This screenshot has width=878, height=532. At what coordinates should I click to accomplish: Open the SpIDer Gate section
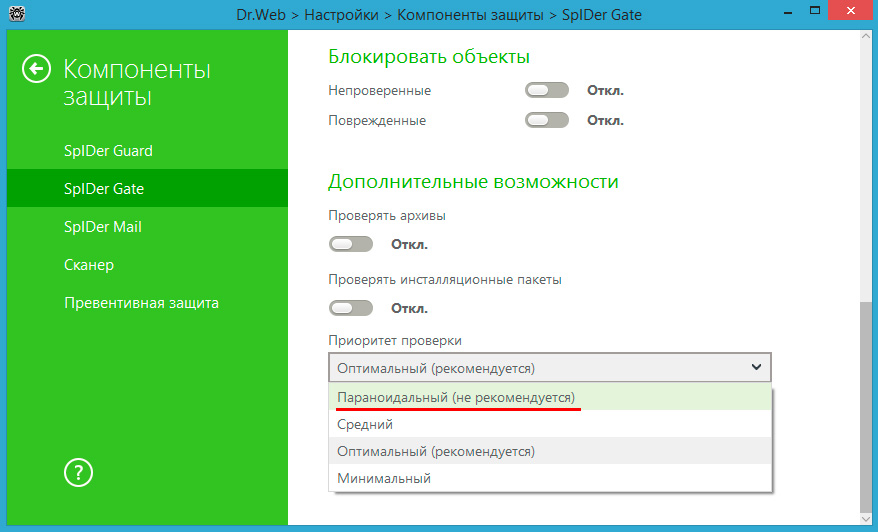point(147,189)
